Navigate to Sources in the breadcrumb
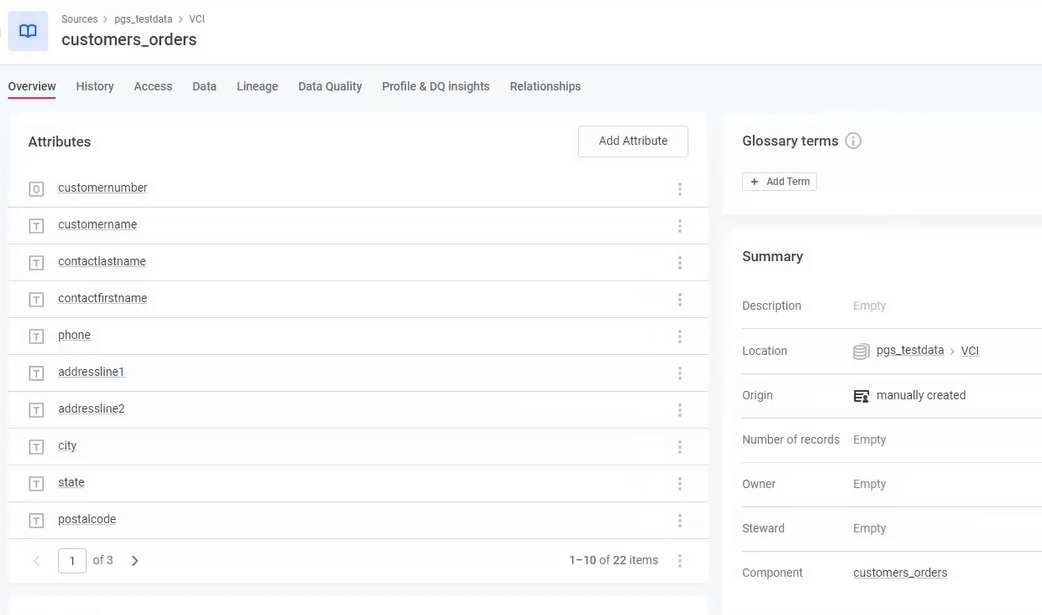The image size is (1042, 615). point(79,19)
